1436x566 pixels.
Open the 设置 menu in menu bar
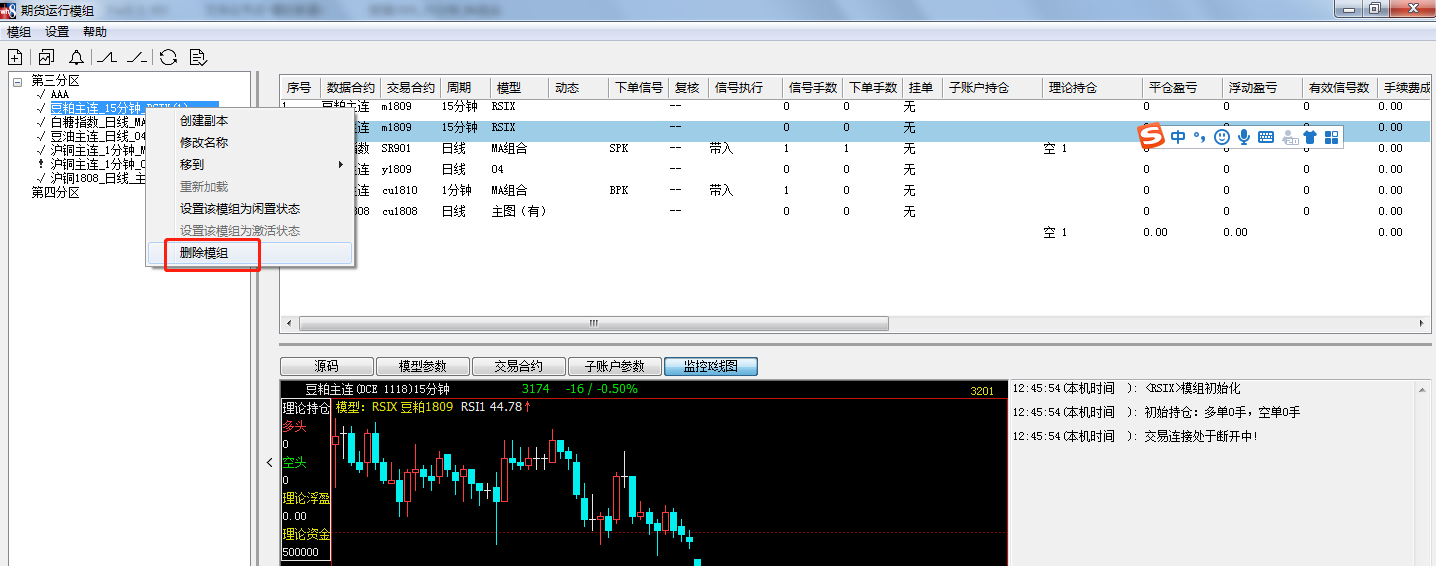tap(57, 32)
